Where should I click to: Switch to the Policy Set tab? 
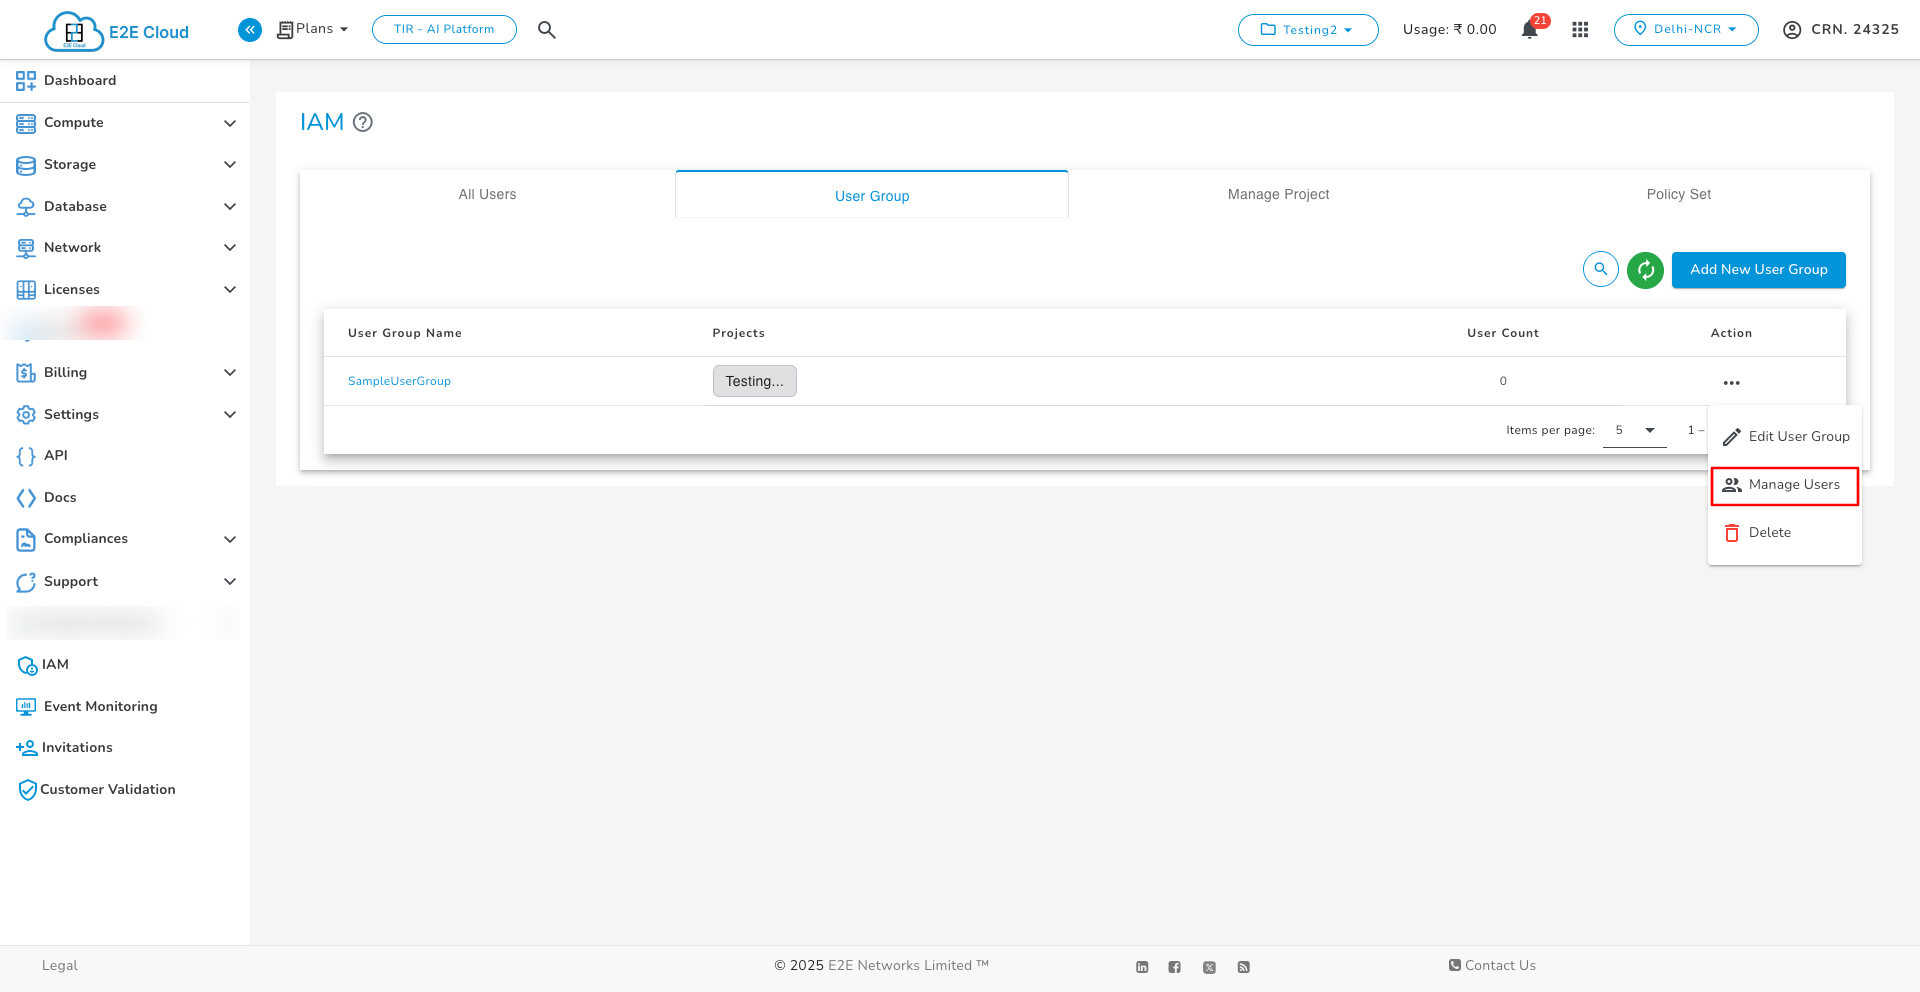pos(1678,195)
